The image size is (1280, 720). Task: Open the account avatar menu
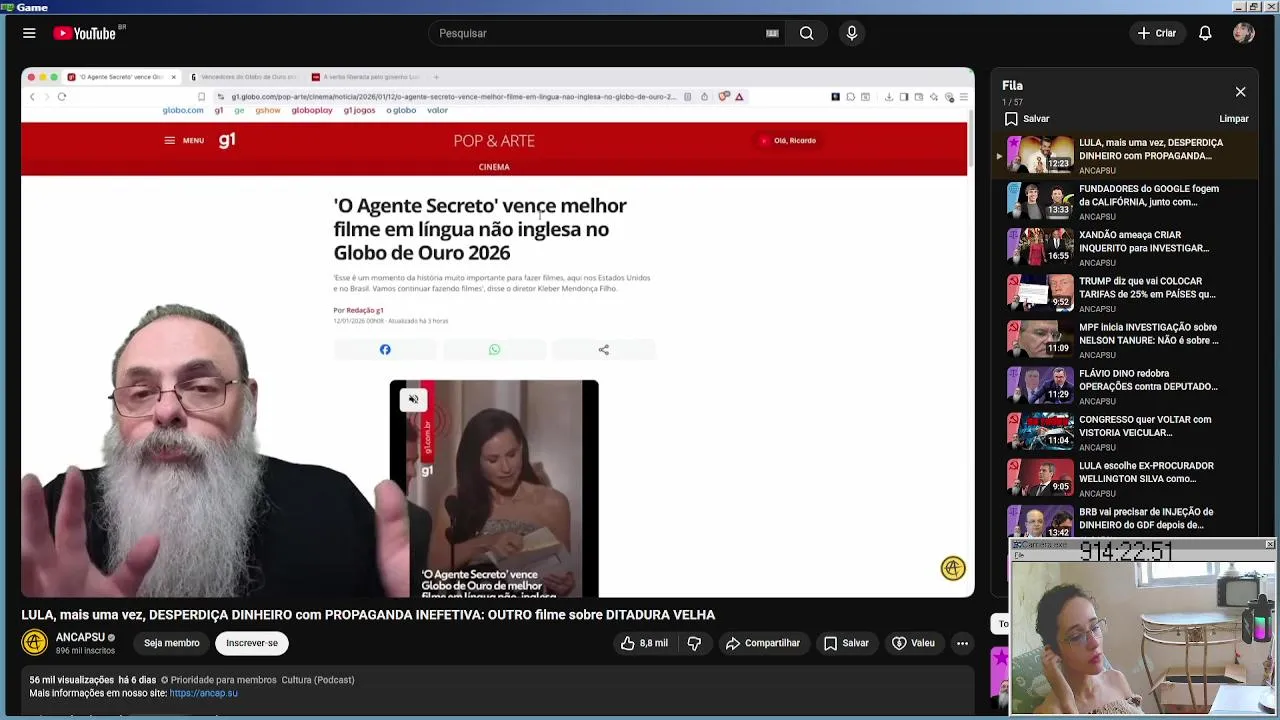(1244, 33)
